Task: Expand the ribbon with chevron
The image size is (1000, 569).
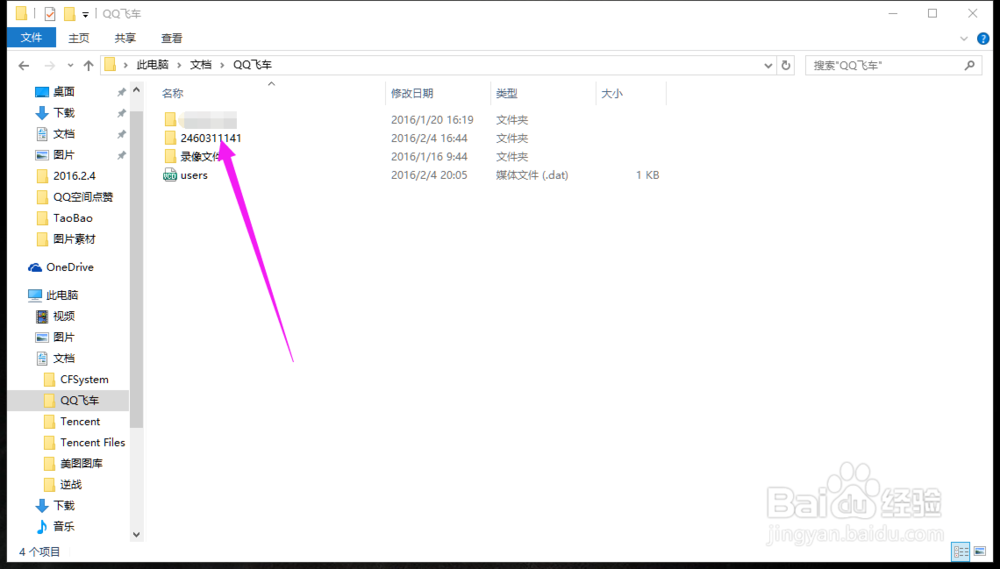Action: [x=964, y=39]
